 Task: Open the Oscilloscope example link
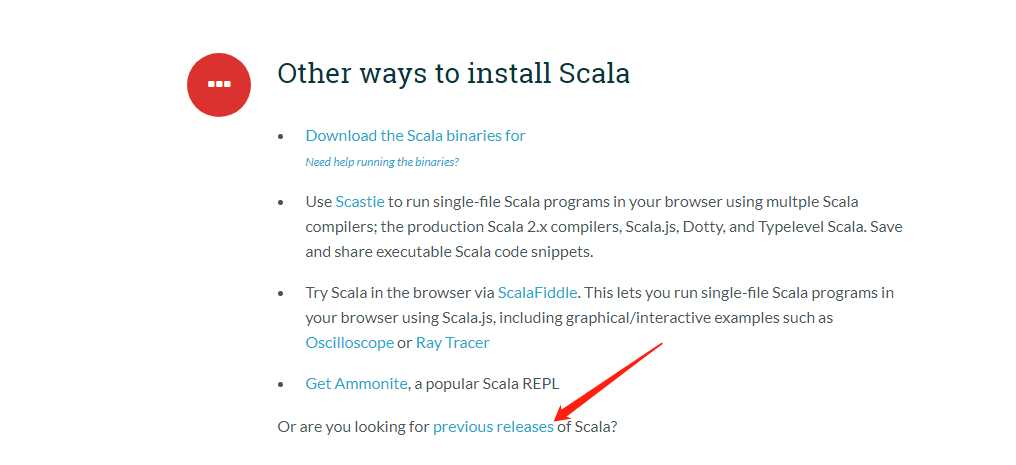coord(349,342)
